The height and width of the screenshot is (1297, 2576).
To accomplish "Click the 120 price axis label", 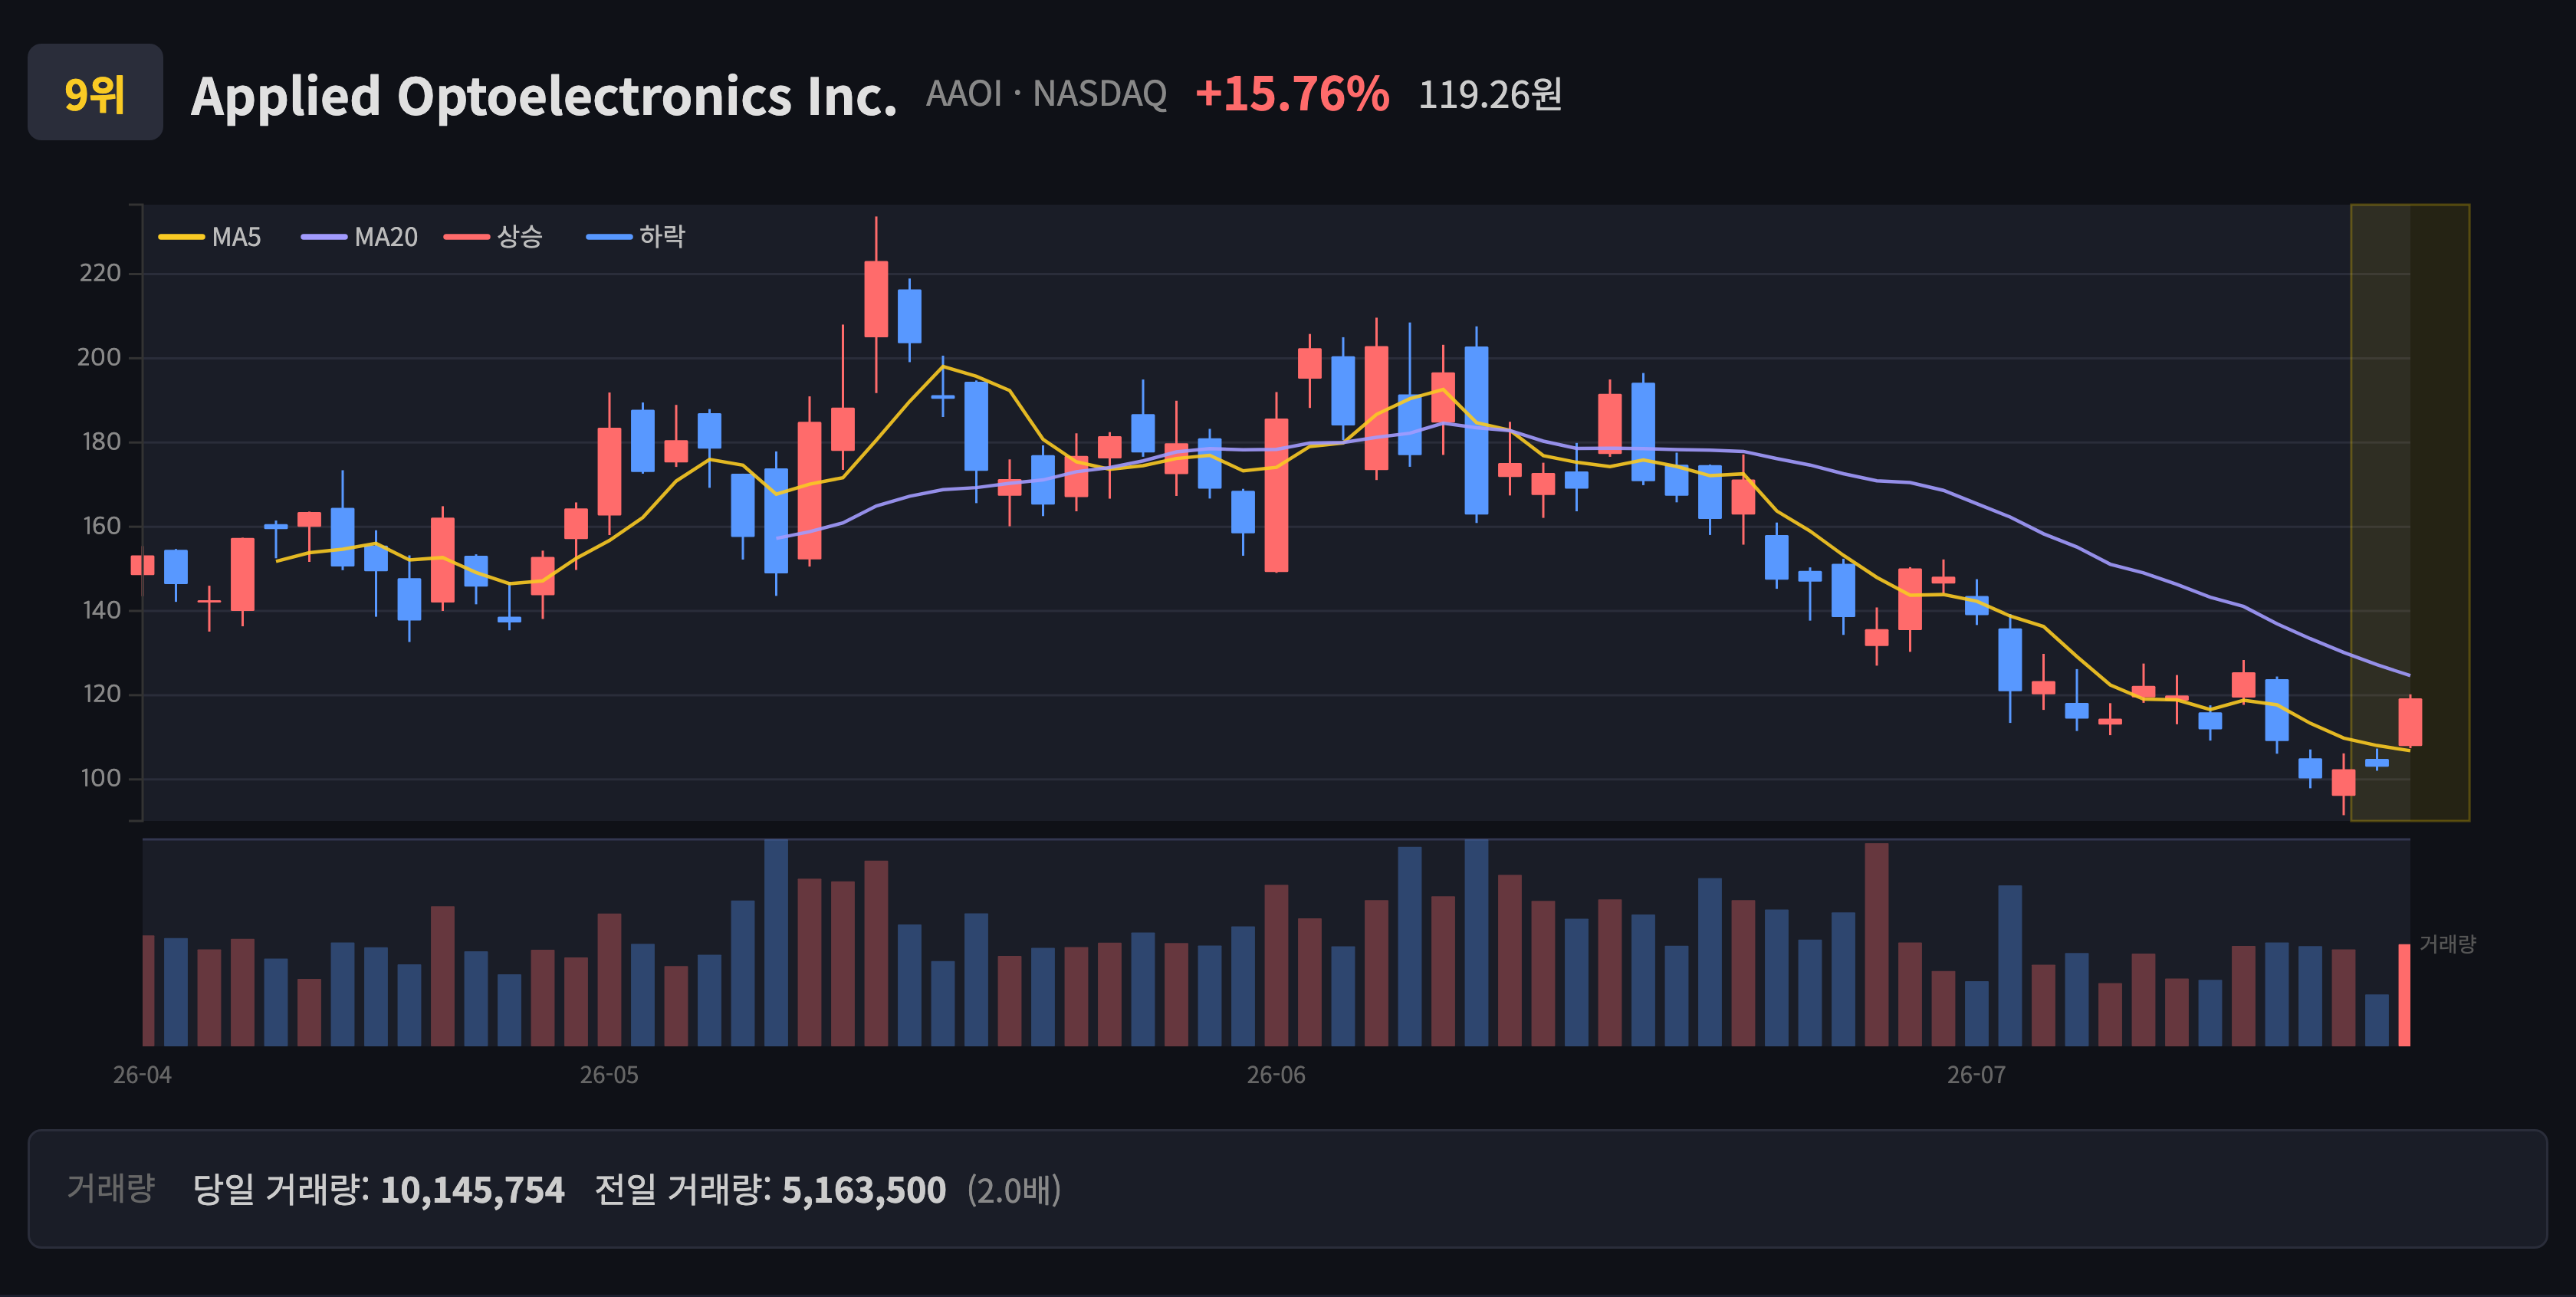I will (x=101, y=694).
